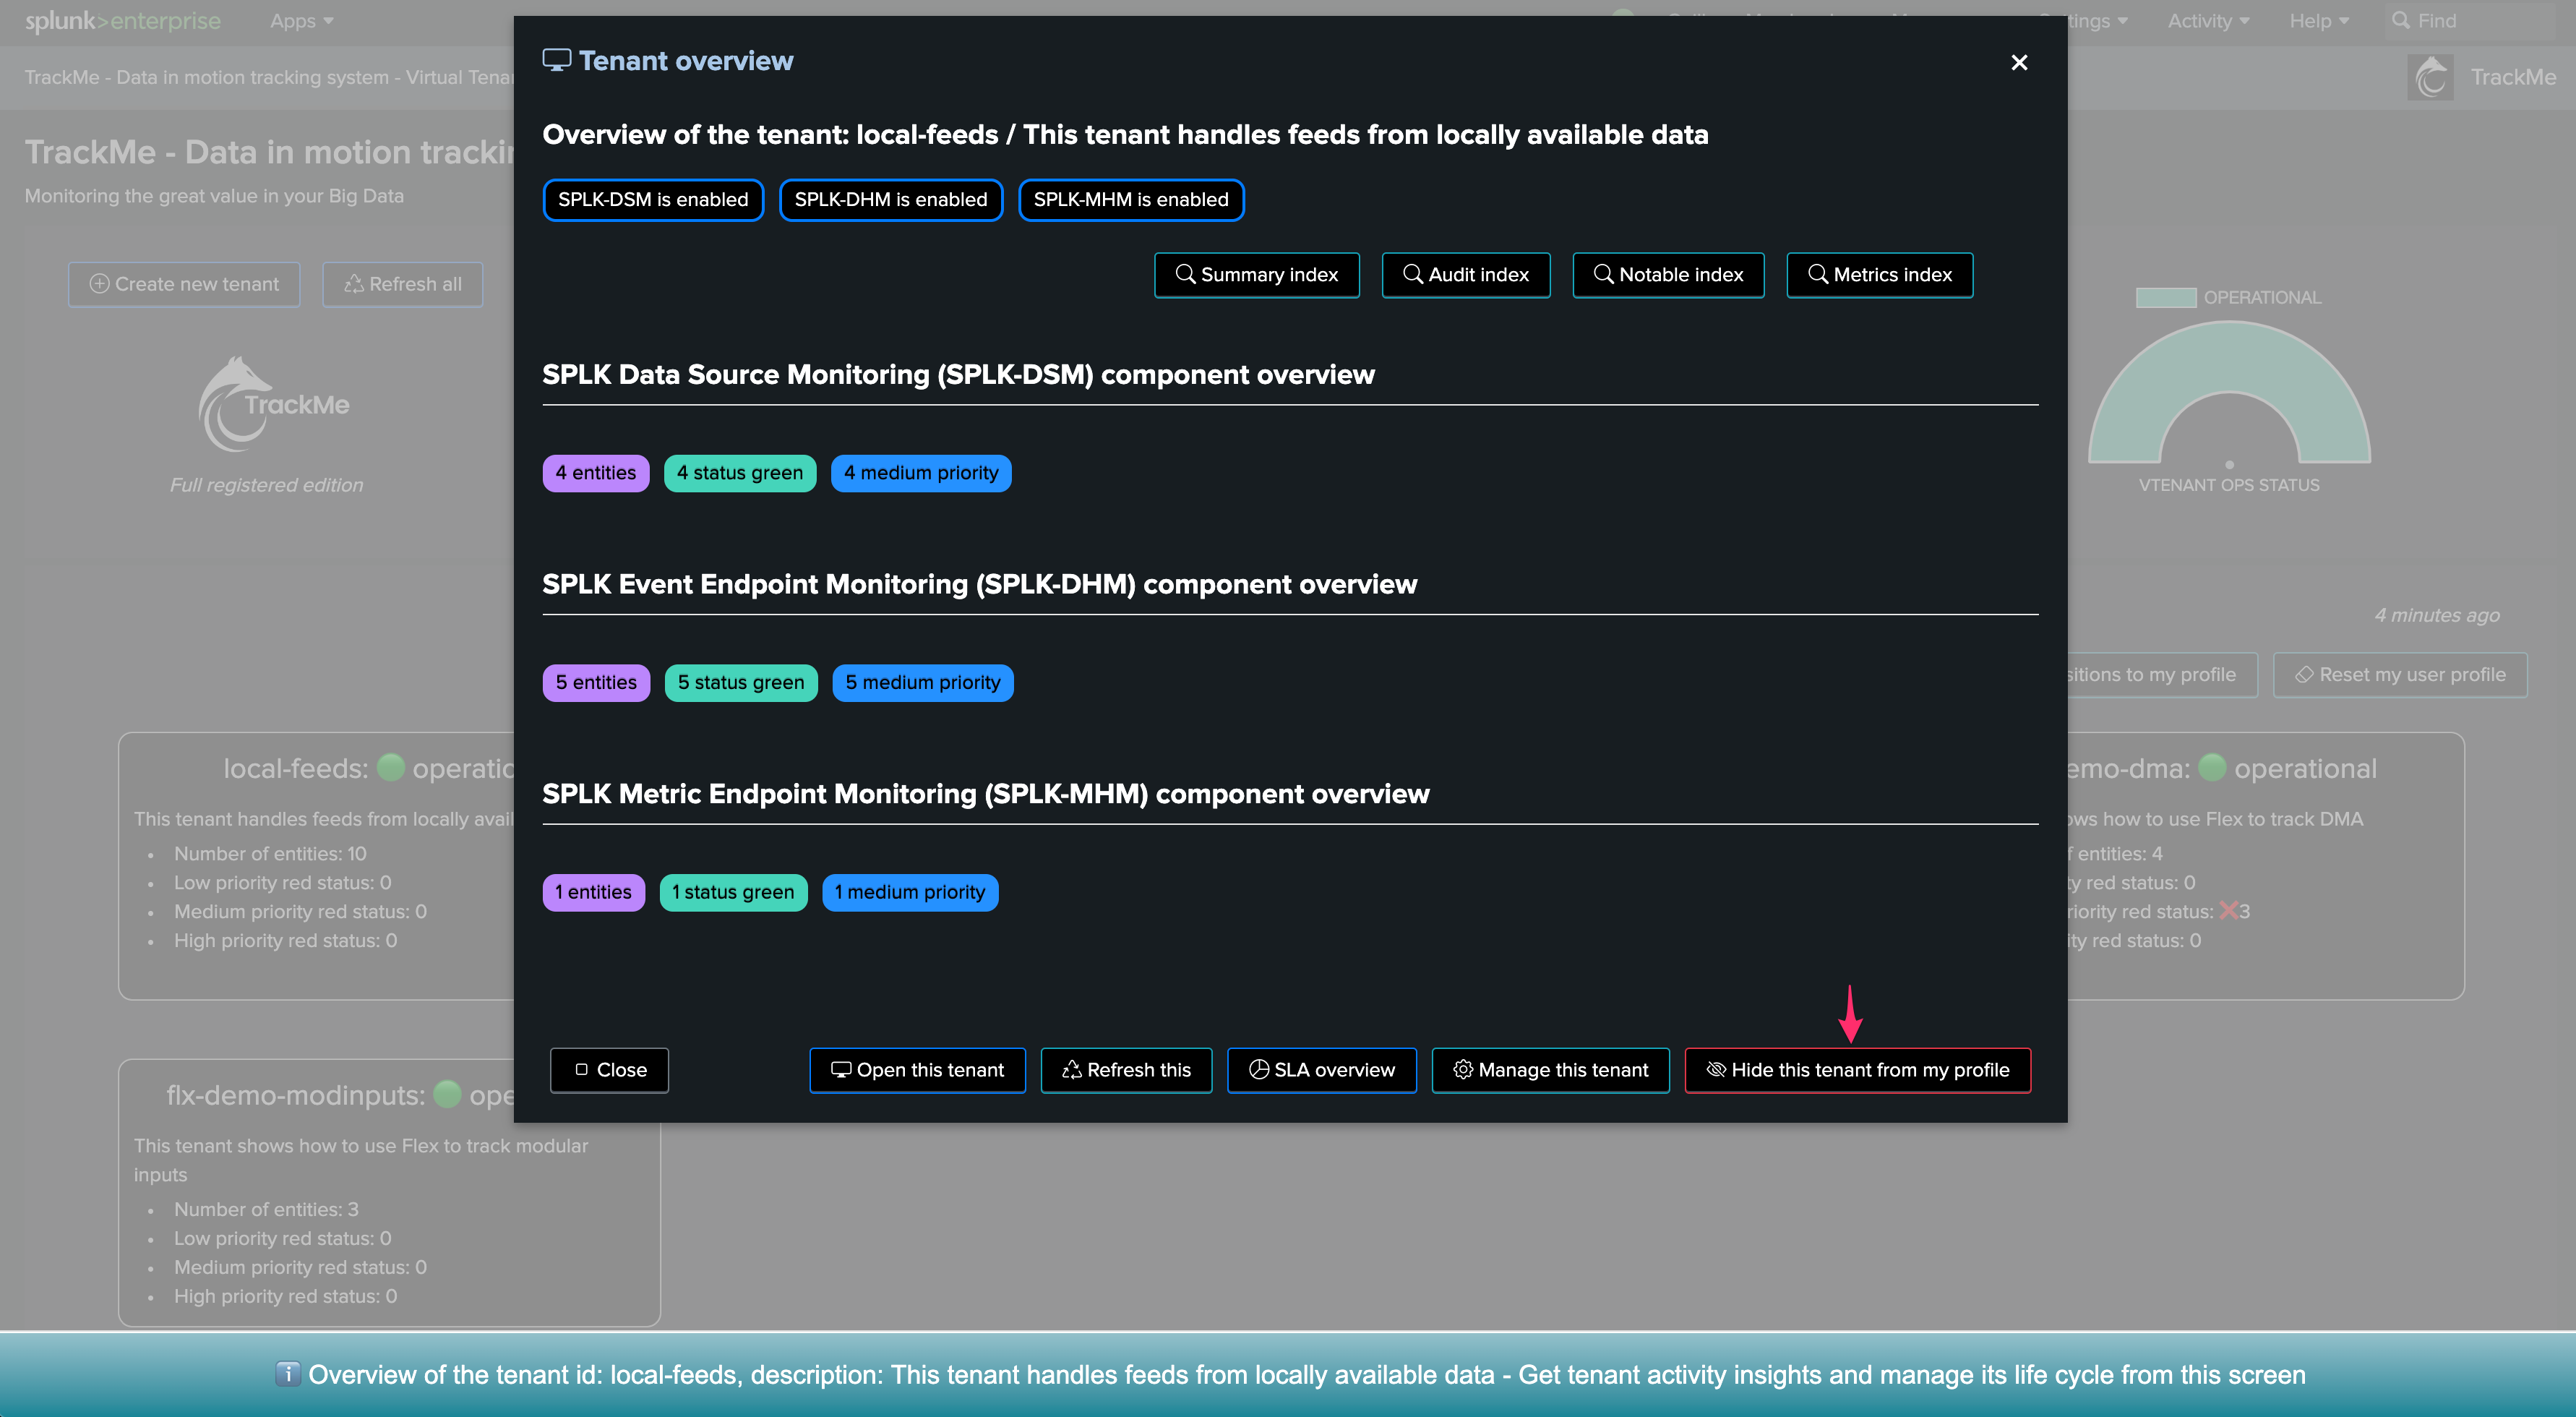Click the magnifier icon in Notable index

pyautogui.click(x=1603, y=273)
